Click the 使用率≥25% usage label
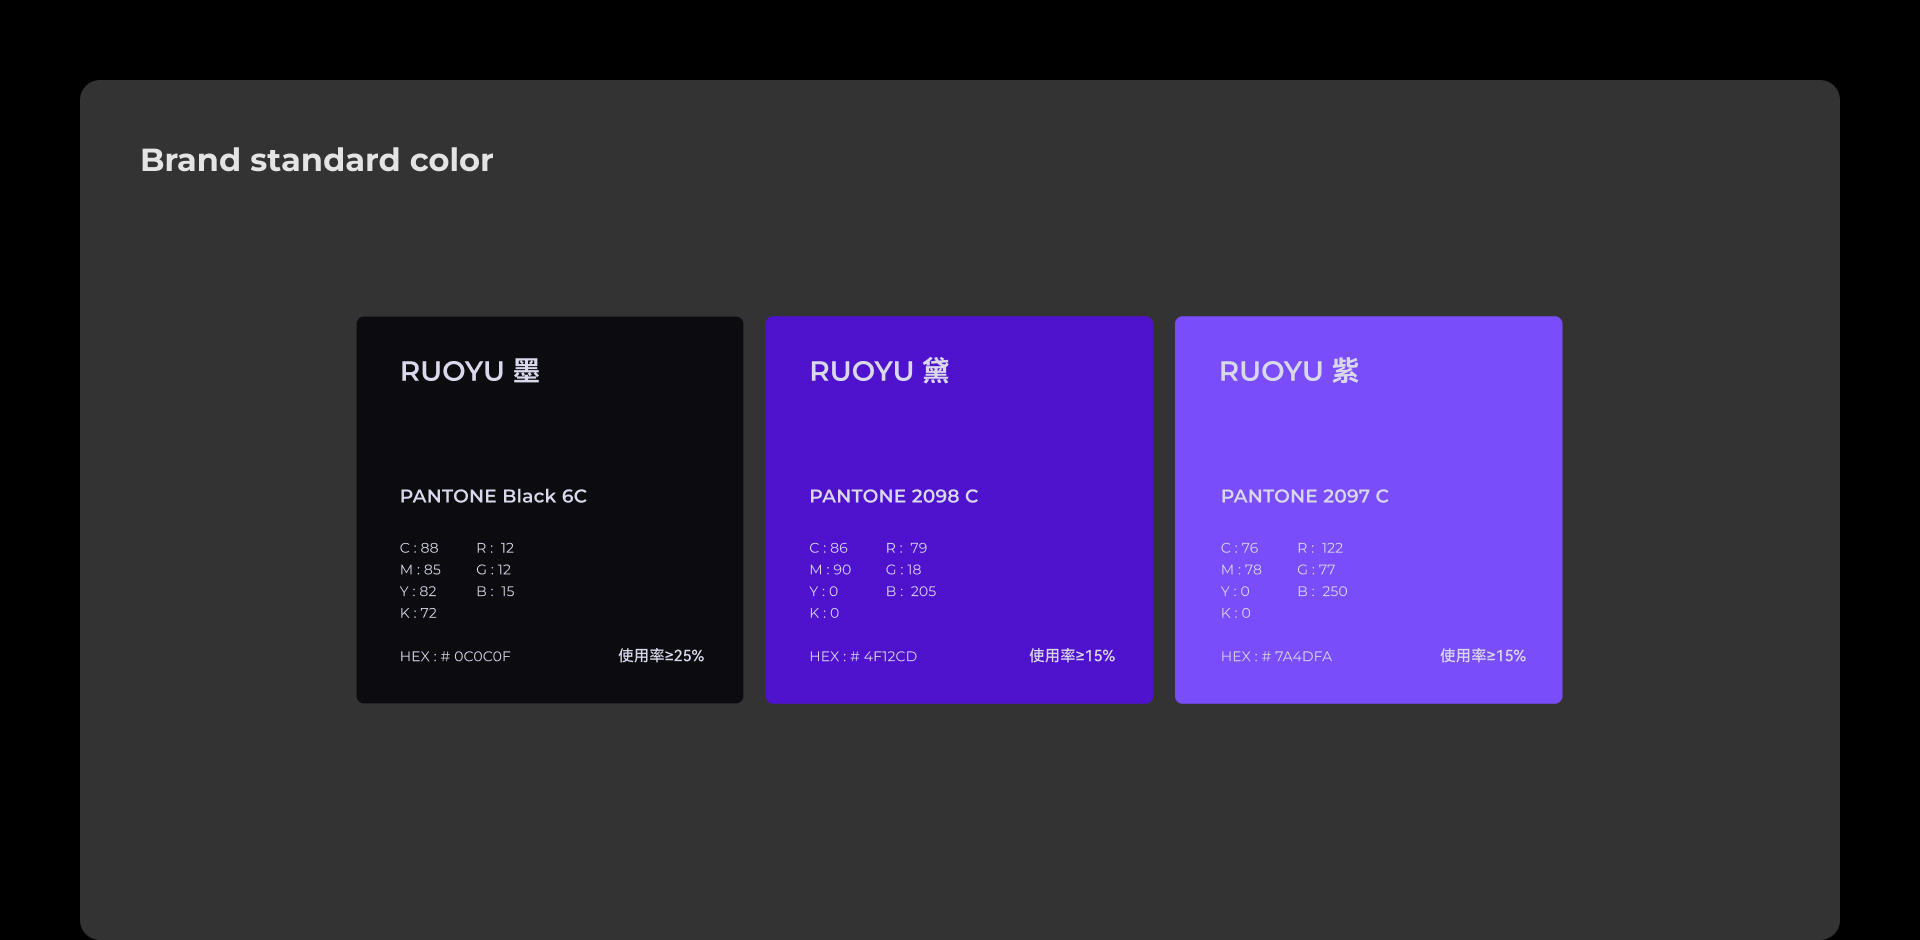 coord(661,656)
